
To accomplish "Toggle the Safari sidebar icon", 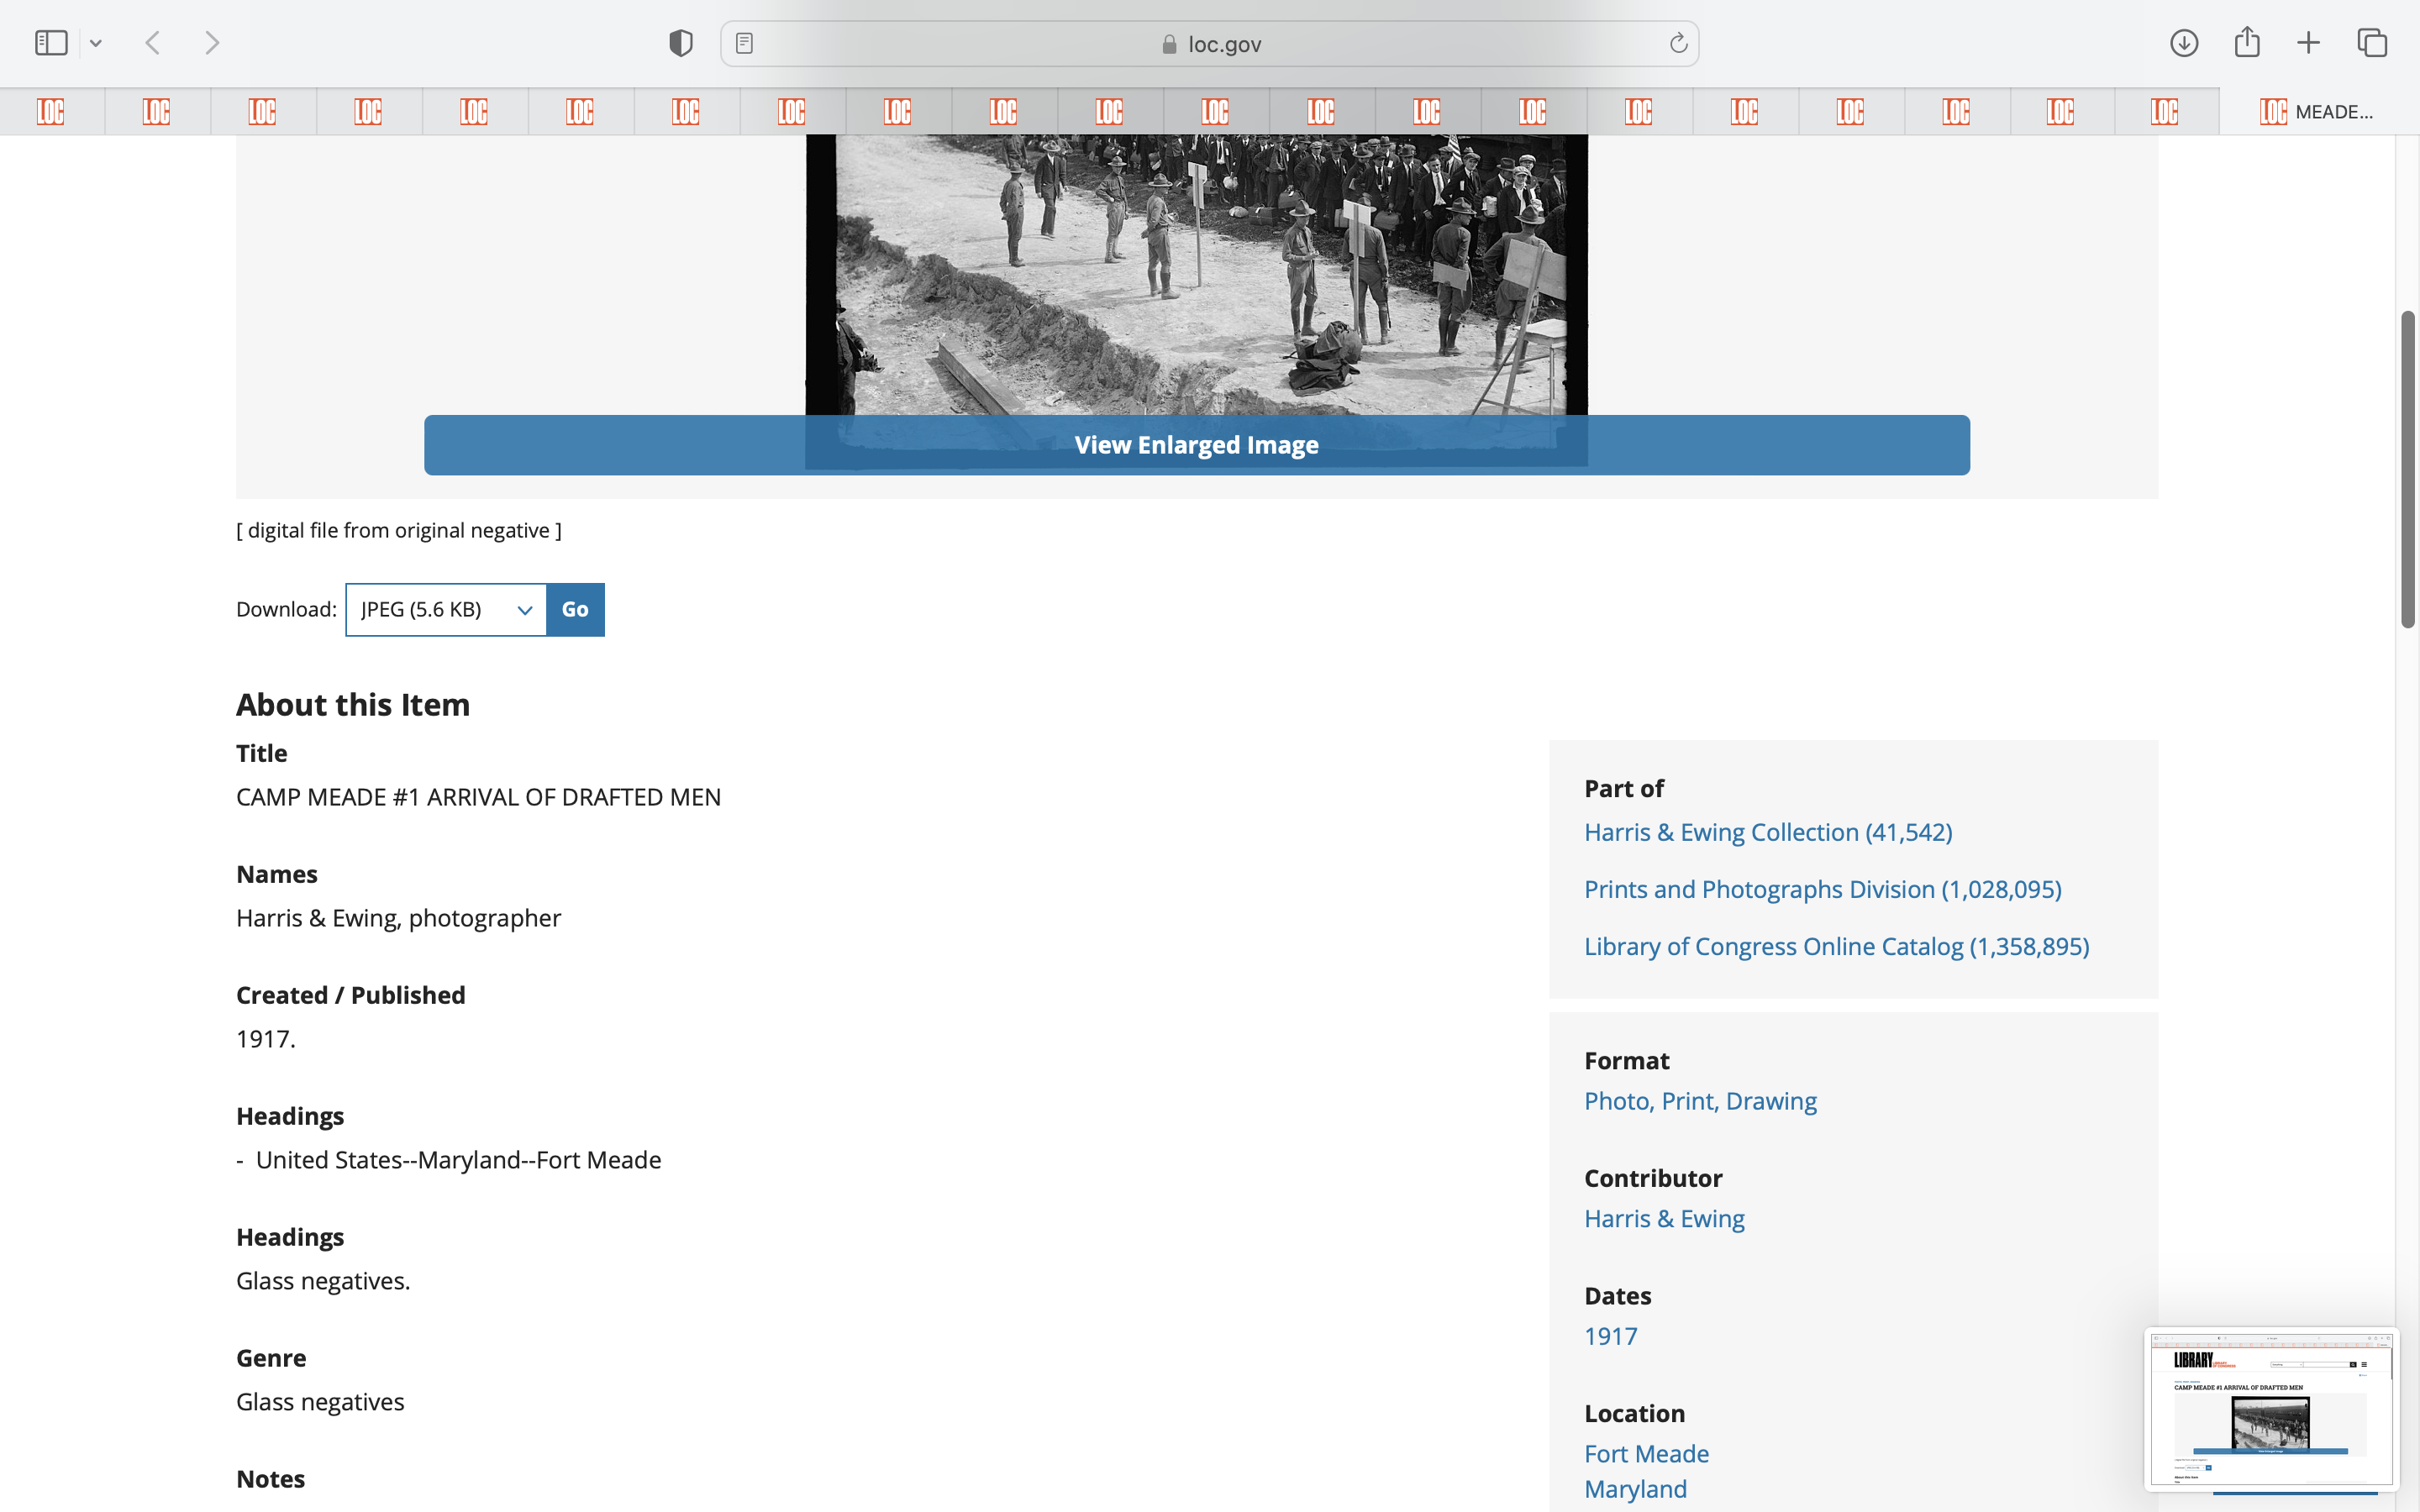I will [x=51, y=43].
